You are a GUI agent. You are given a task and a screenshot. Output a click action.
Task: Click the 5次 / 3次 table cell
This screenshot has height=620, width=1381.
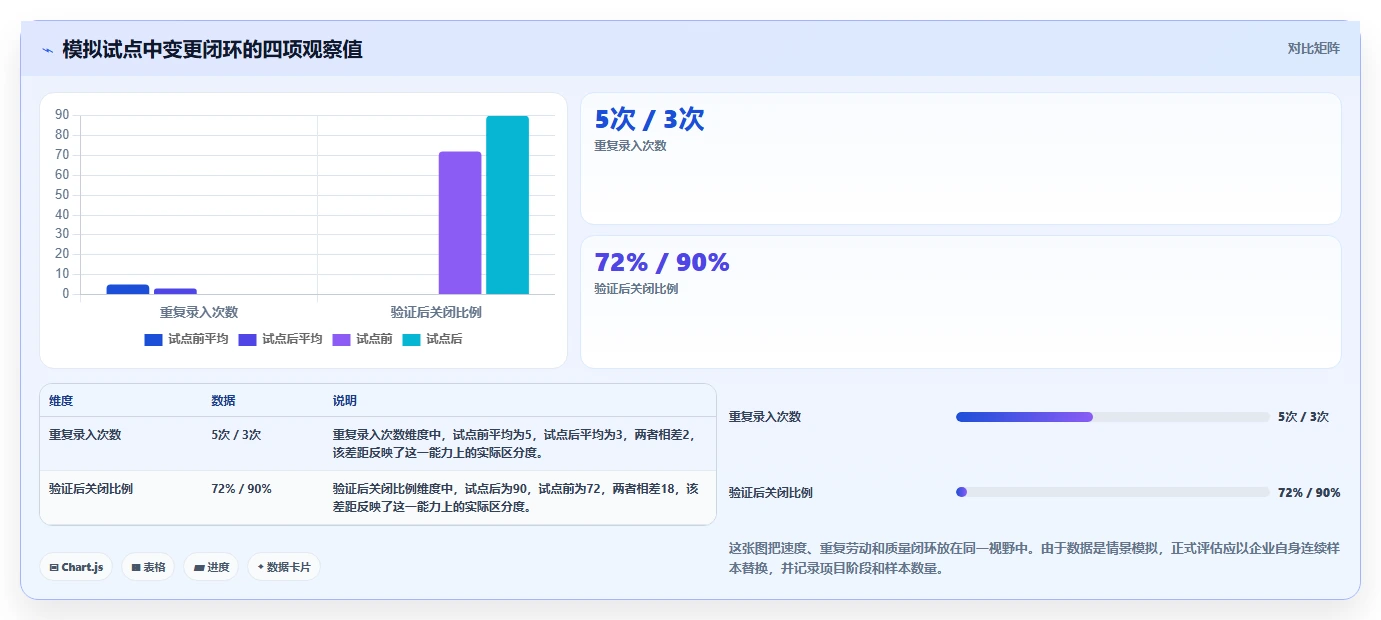coord(236,435)
